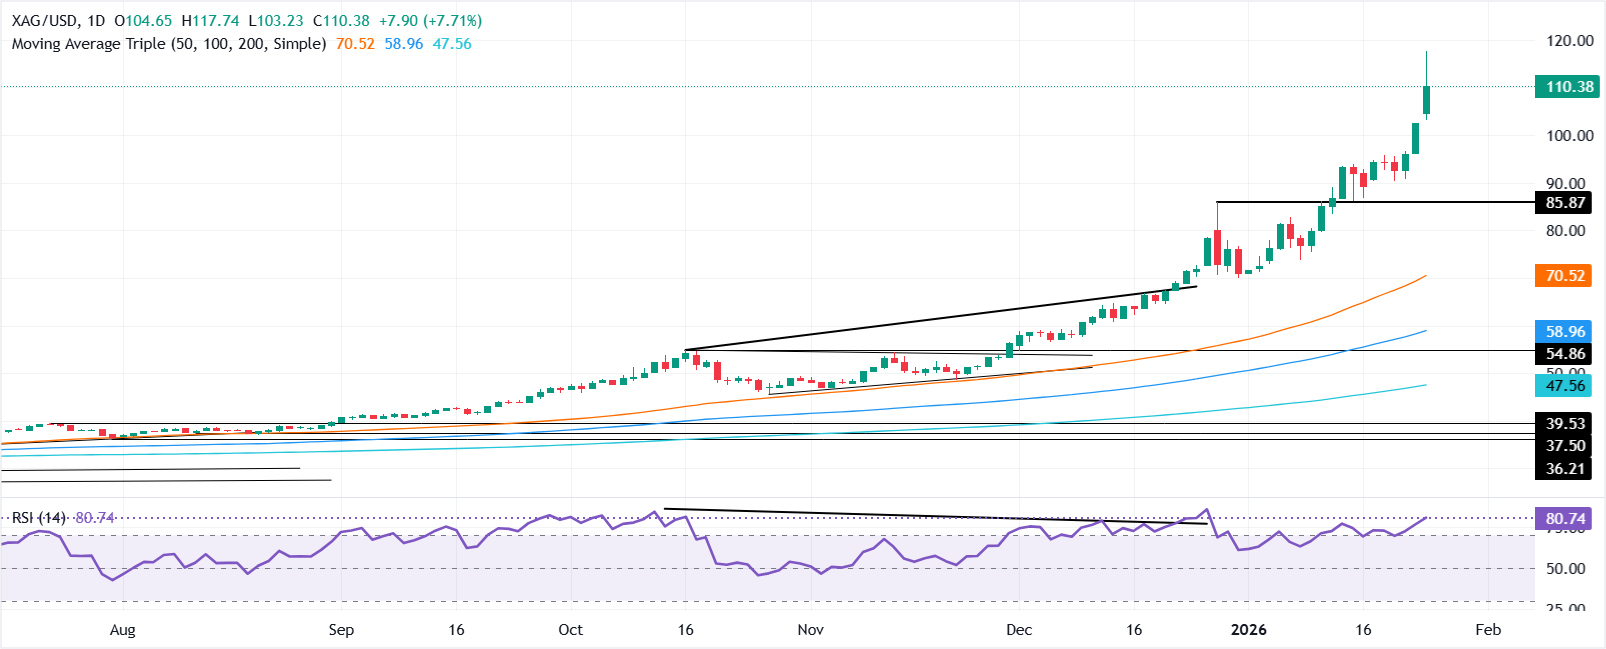
Task: Select the 54.86 horizontal line price label
Action: pyautogui.click(x=1565, y=354)
